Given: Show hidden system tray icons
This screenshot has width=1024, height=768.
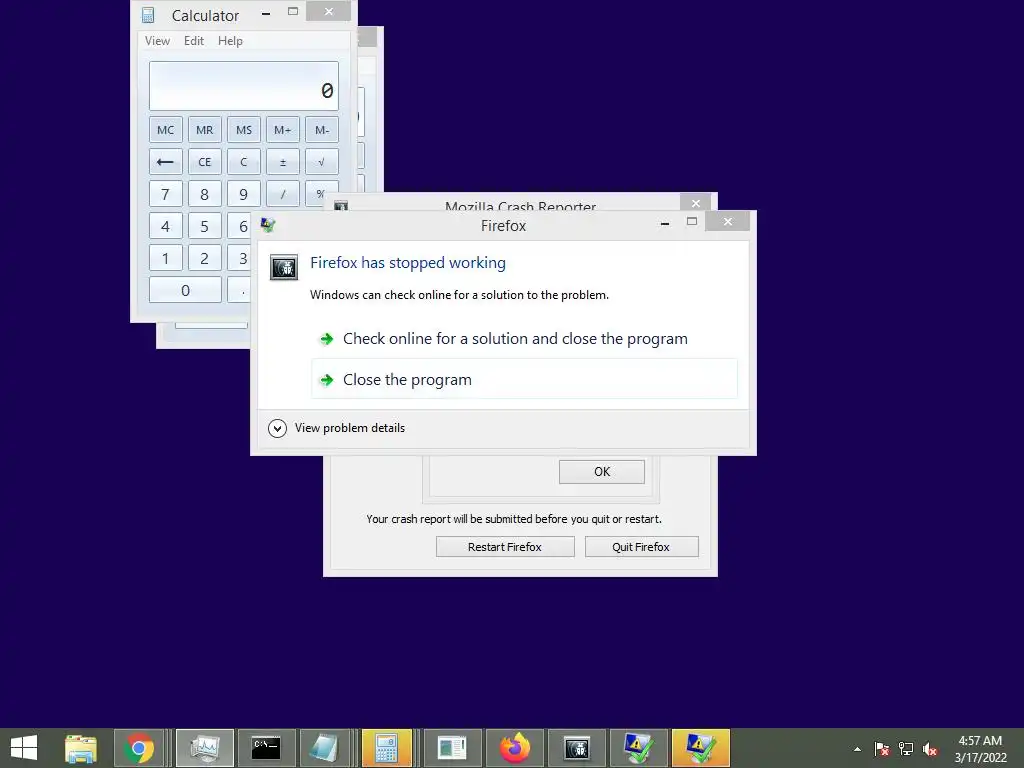Looking at the screenshot, I should (857, 749).
